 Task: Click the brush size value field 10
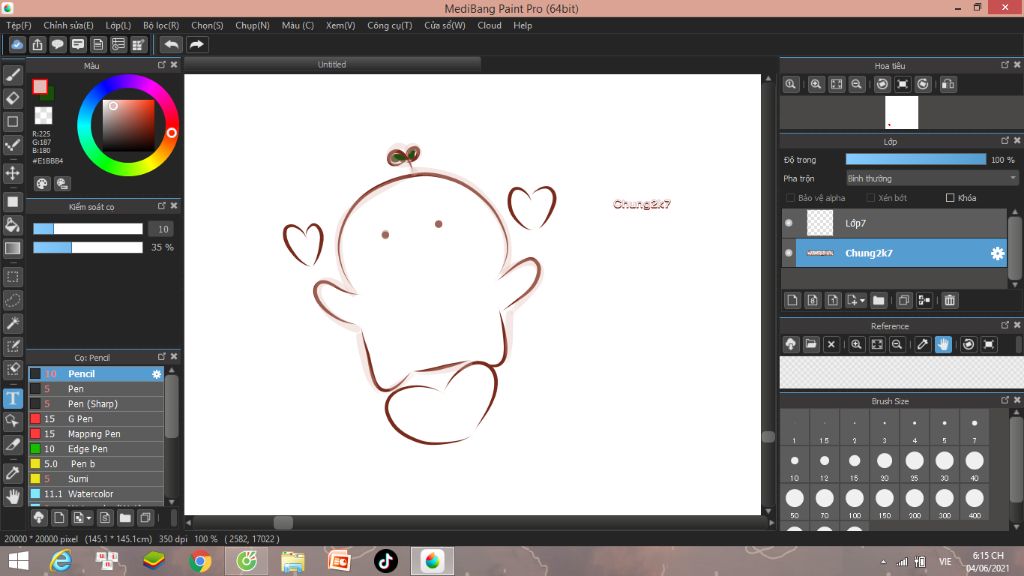(163, 229)
